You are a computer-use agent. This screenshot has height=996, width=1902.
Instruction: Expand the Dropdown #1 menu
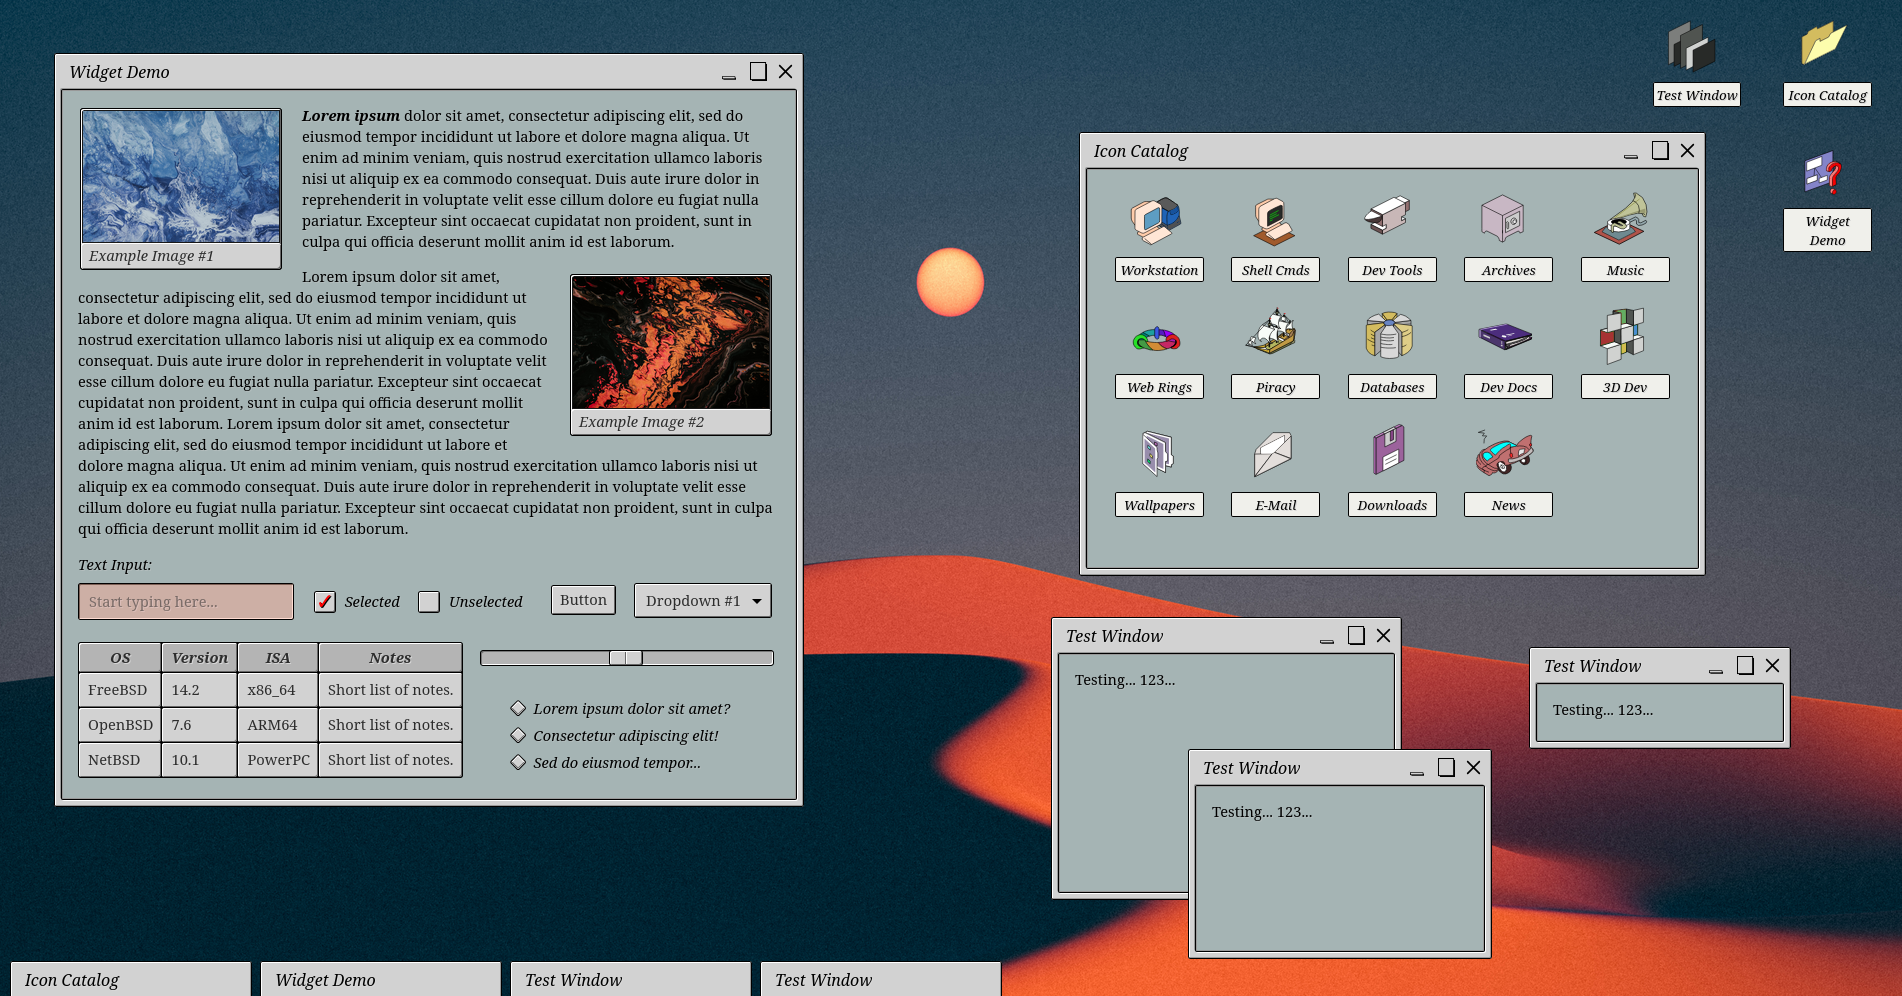[702, 601]
